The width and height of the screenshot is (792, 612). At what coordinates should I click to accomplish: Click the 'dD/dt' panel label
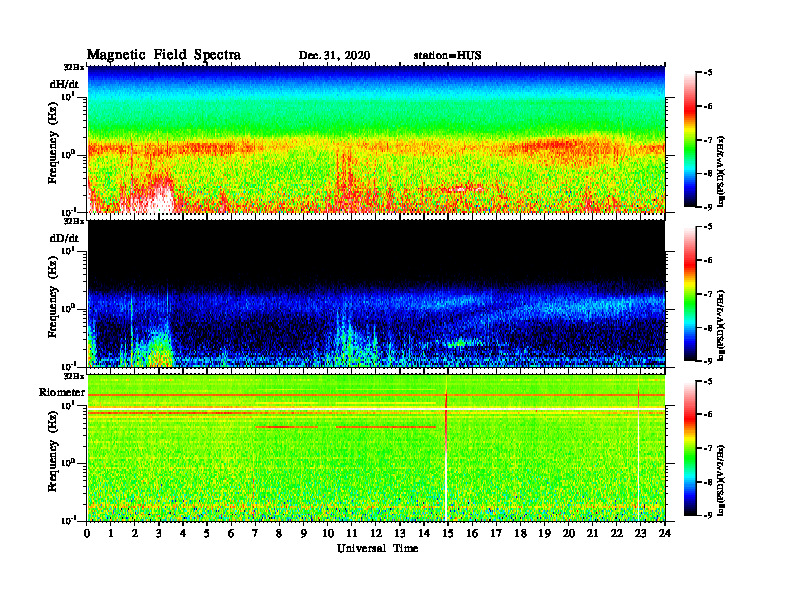click(x=64, y=238)
